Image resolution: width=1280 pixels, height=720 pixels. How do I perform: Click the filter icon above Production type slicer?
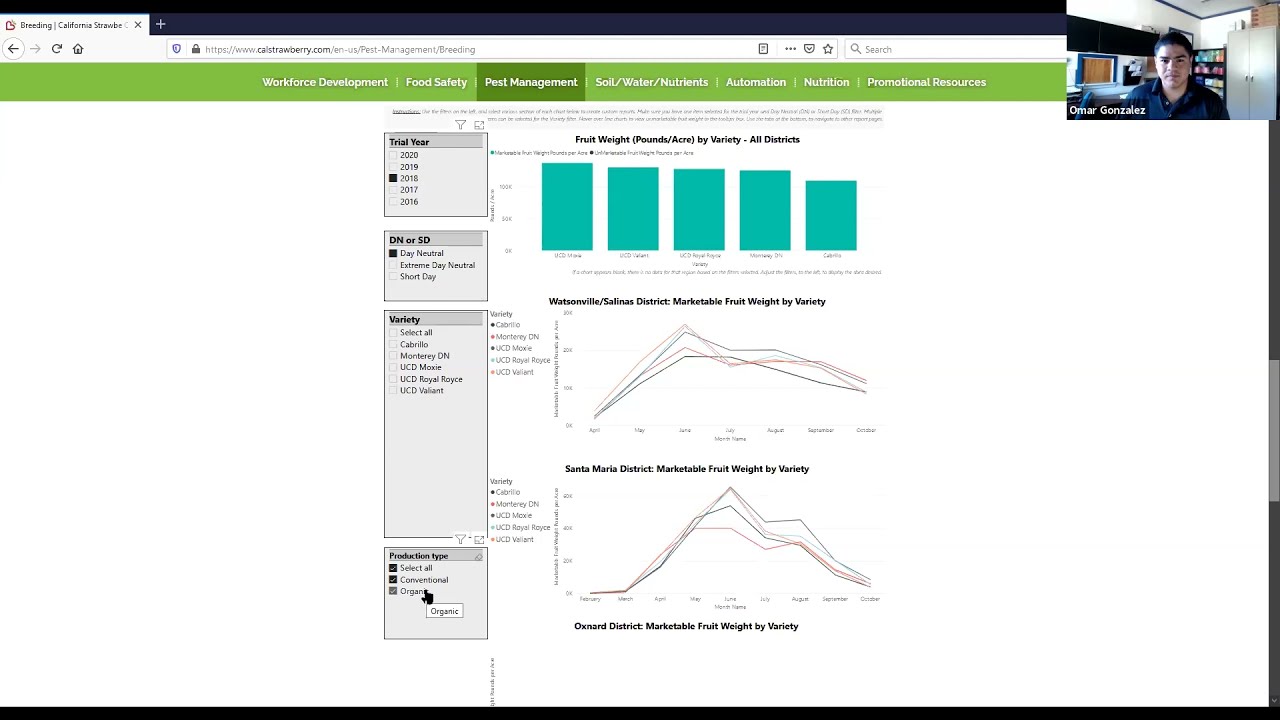pos(460,539)
